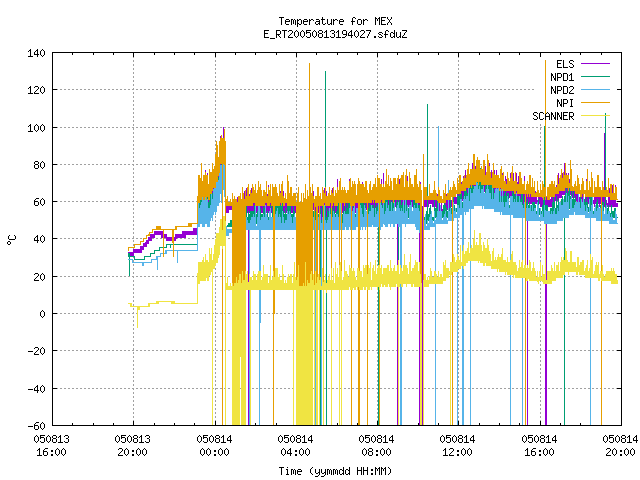Click the purple ELS legend line sample

tap(595, 64)
